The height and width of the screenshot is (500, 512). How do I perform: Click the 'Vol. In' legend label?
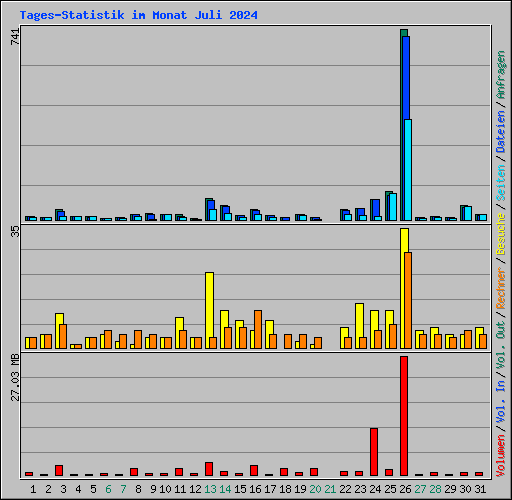pos(501,402)
